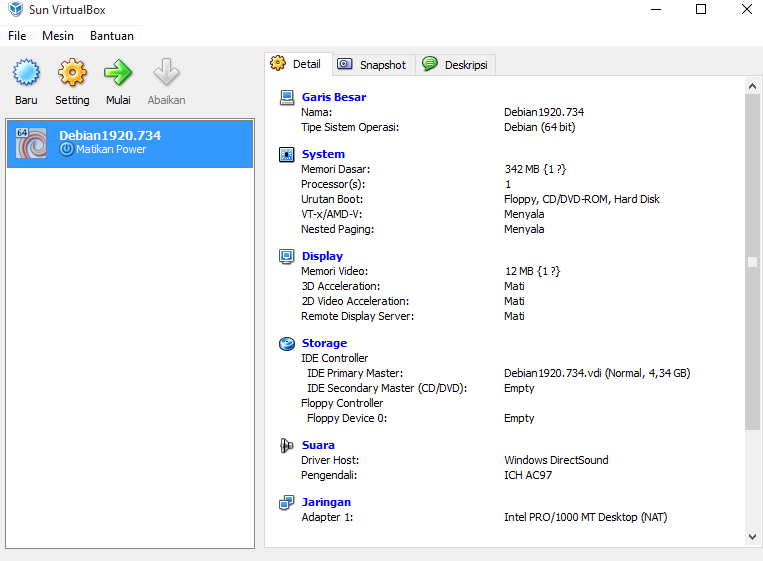Click the Display section screen icon
The image size is (763, 561).
coord(287,256)
